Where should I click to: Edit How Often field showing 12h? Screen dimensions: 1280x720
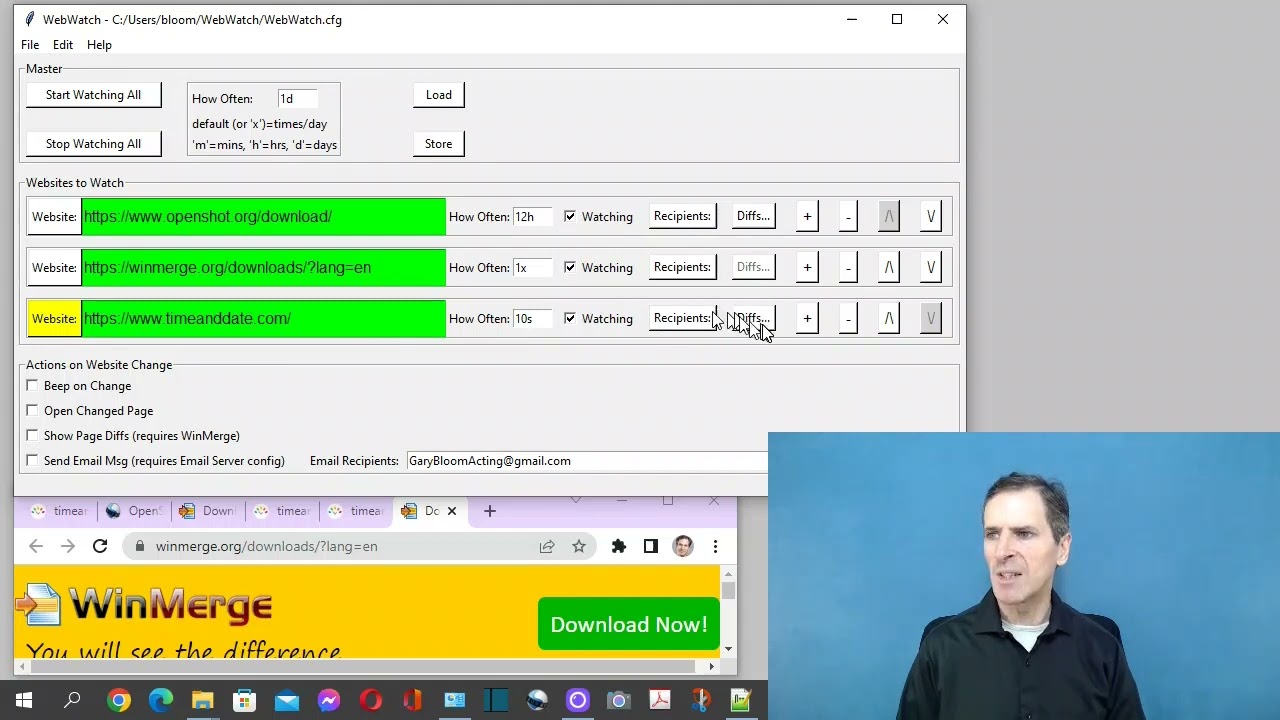pyautogui.click(x=532, y=217)
